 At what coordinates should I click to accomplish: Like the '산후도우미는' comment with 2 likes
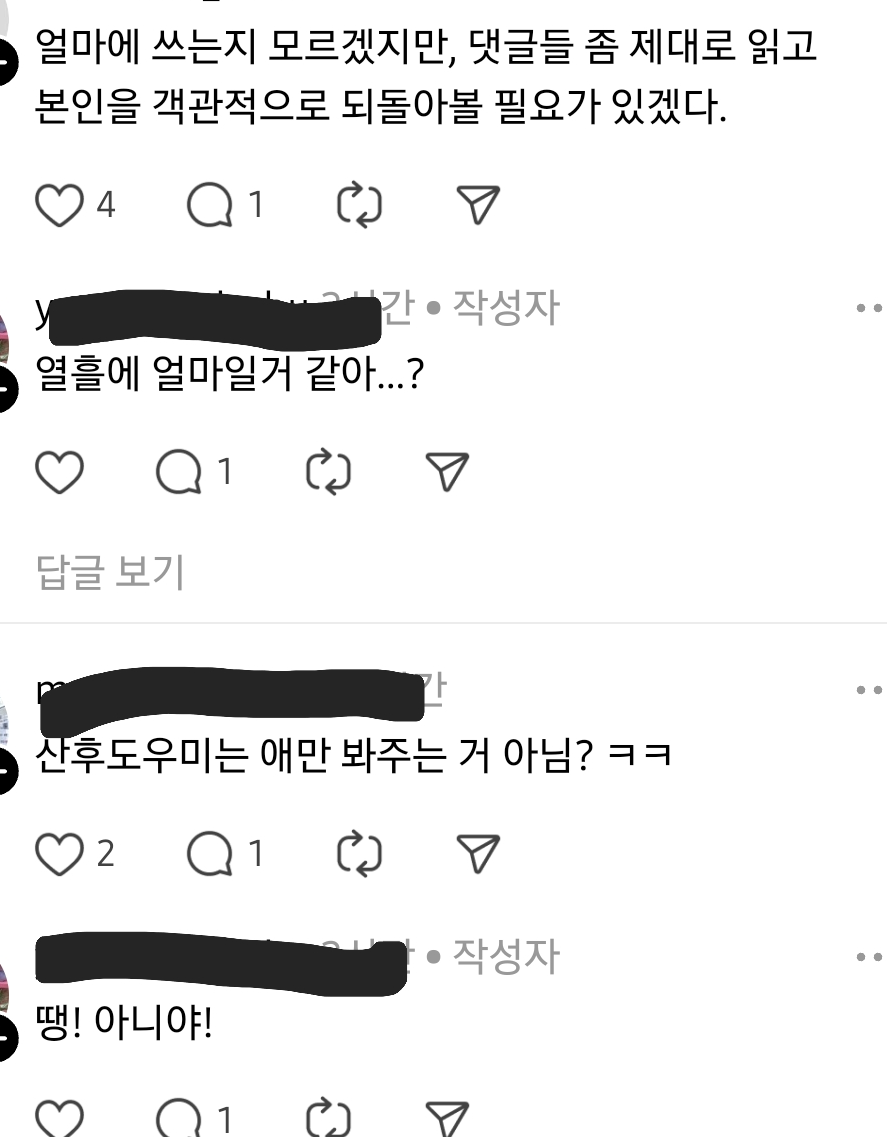(x=59, y=854)
